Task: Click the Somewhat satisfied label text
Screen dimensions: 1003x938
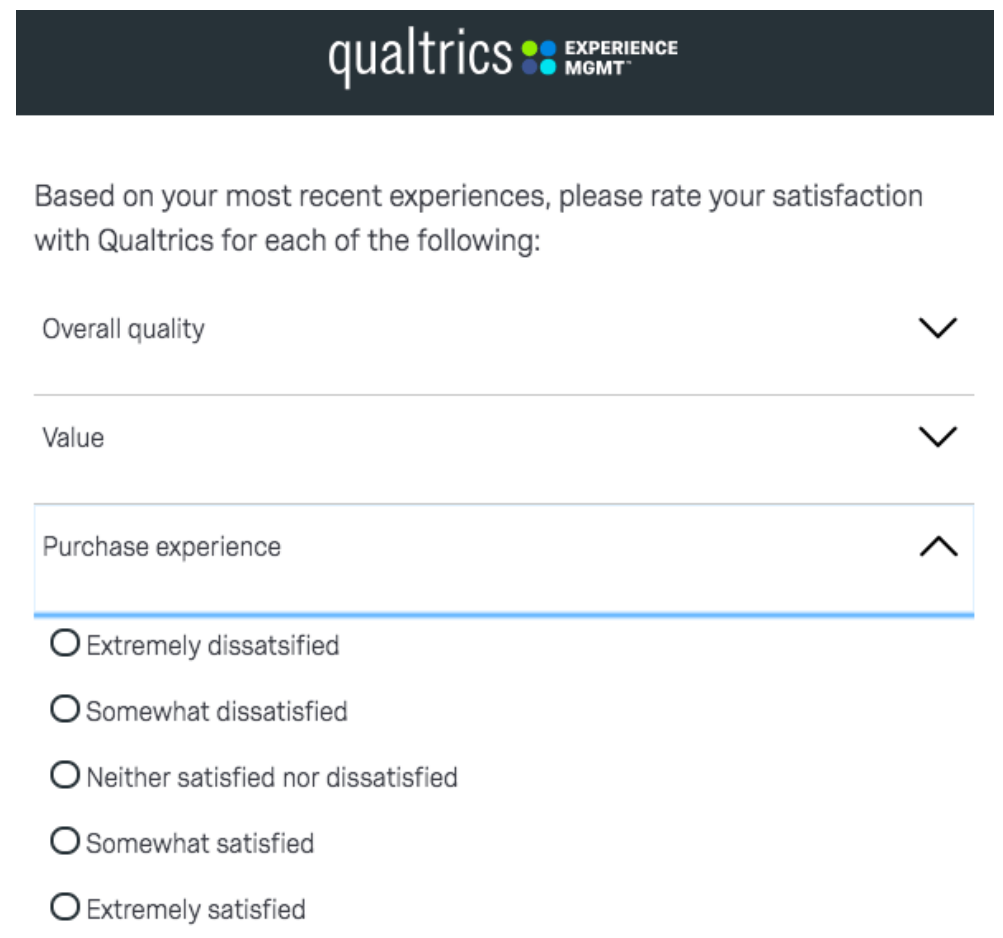Action: click(x=200, y=843)
